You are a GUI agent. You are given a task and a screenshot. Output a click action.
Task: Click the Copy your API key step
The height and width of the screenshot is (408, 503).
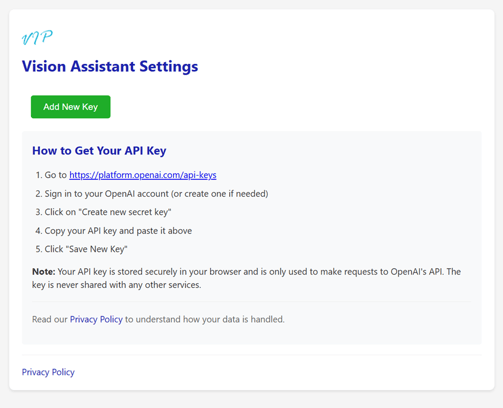click(x=118, y=231)
